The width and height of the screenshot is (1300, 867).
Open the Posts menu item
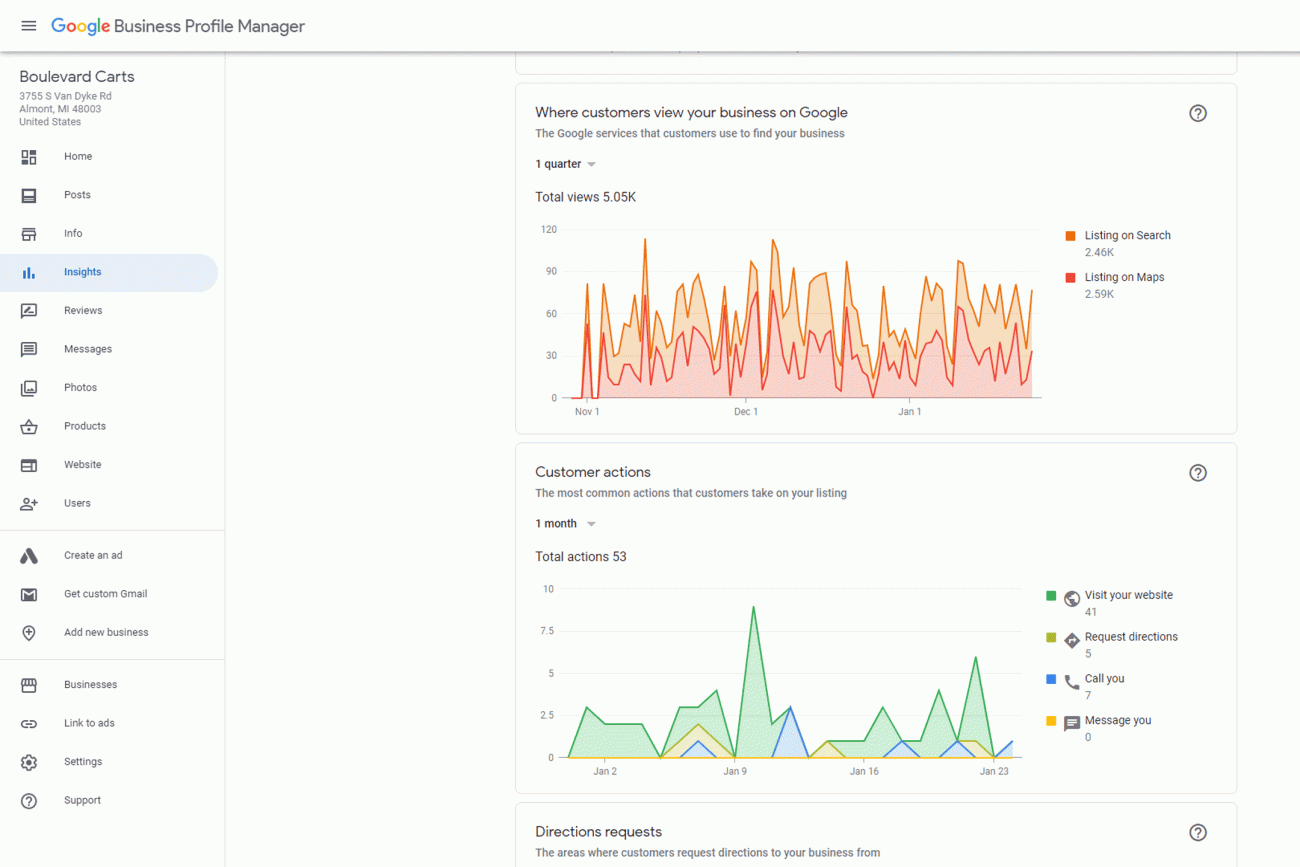(109, 196)
